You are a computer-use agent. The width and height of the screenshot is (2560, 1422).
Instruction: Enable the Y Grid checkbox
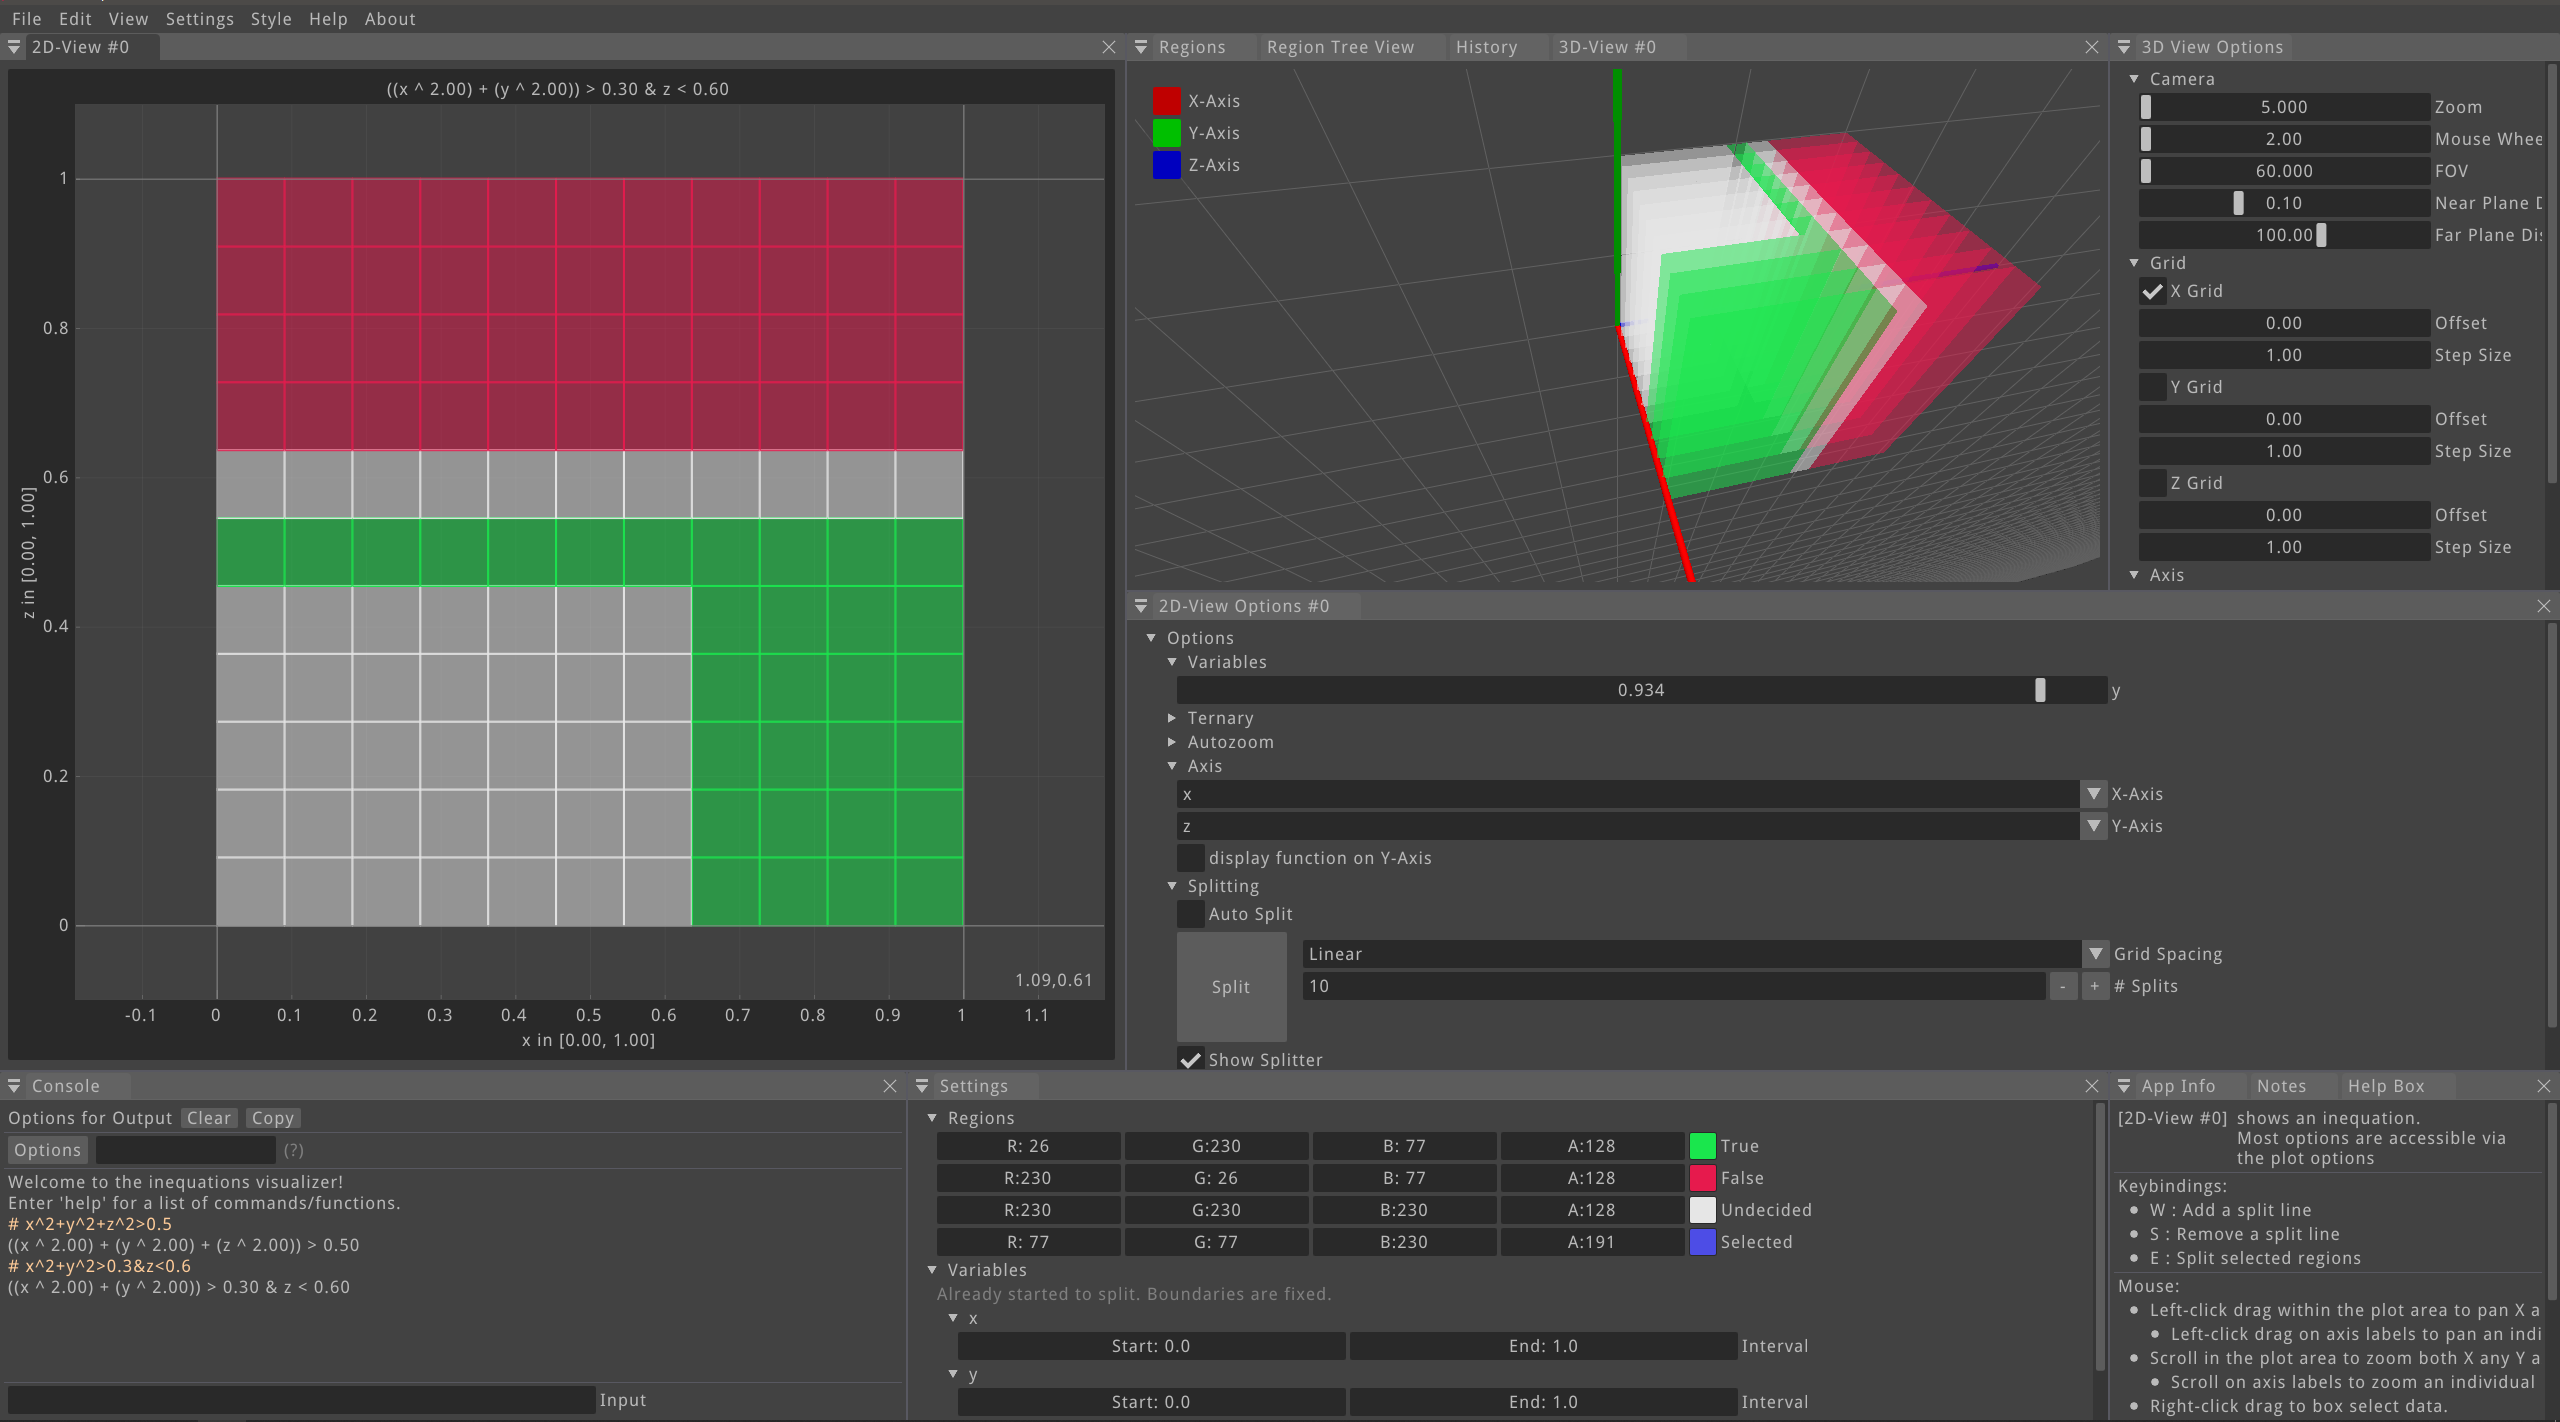coord(2152,387)
